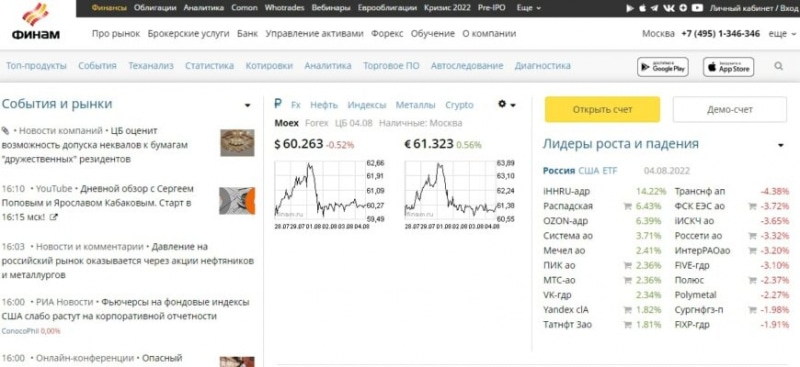The height and width of the screenshot is (367, 800).
Task: Click the Открыть счет button
Action: pyautogui.click(x=602, y=110)
